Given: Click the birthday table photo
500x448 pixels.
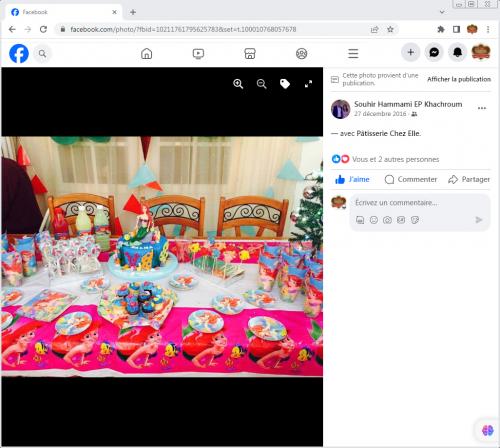Looking at the screenshot, I should (162, 256).
